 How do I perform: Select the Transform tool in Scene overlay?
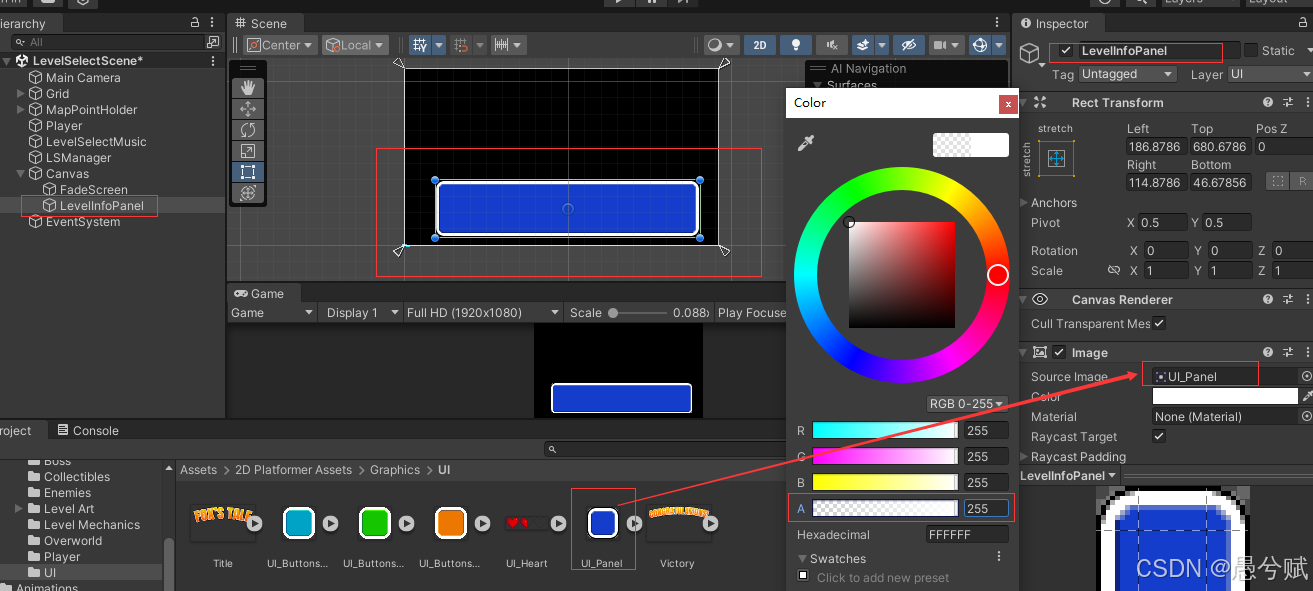pos(248,193)
